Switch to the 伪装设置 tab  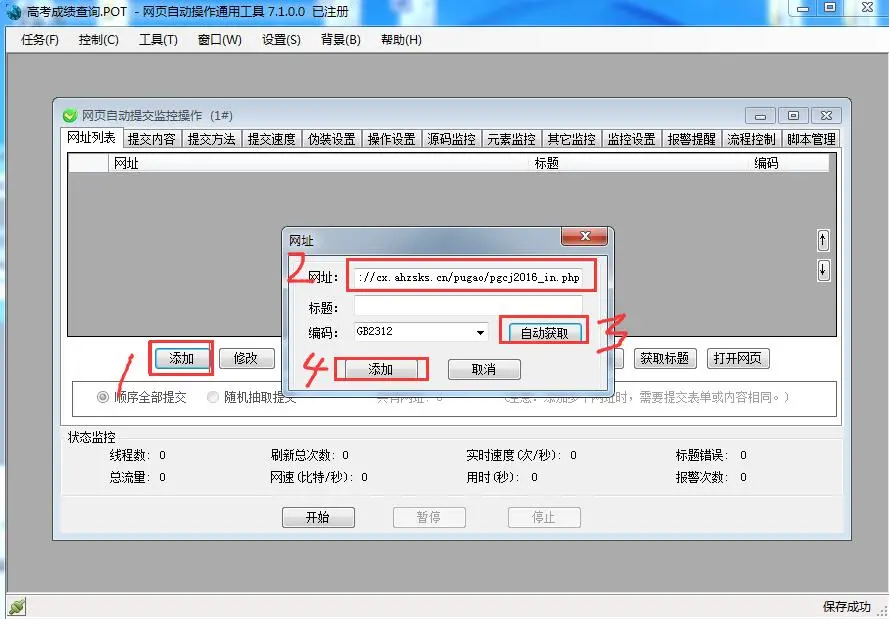pos(331,139)
